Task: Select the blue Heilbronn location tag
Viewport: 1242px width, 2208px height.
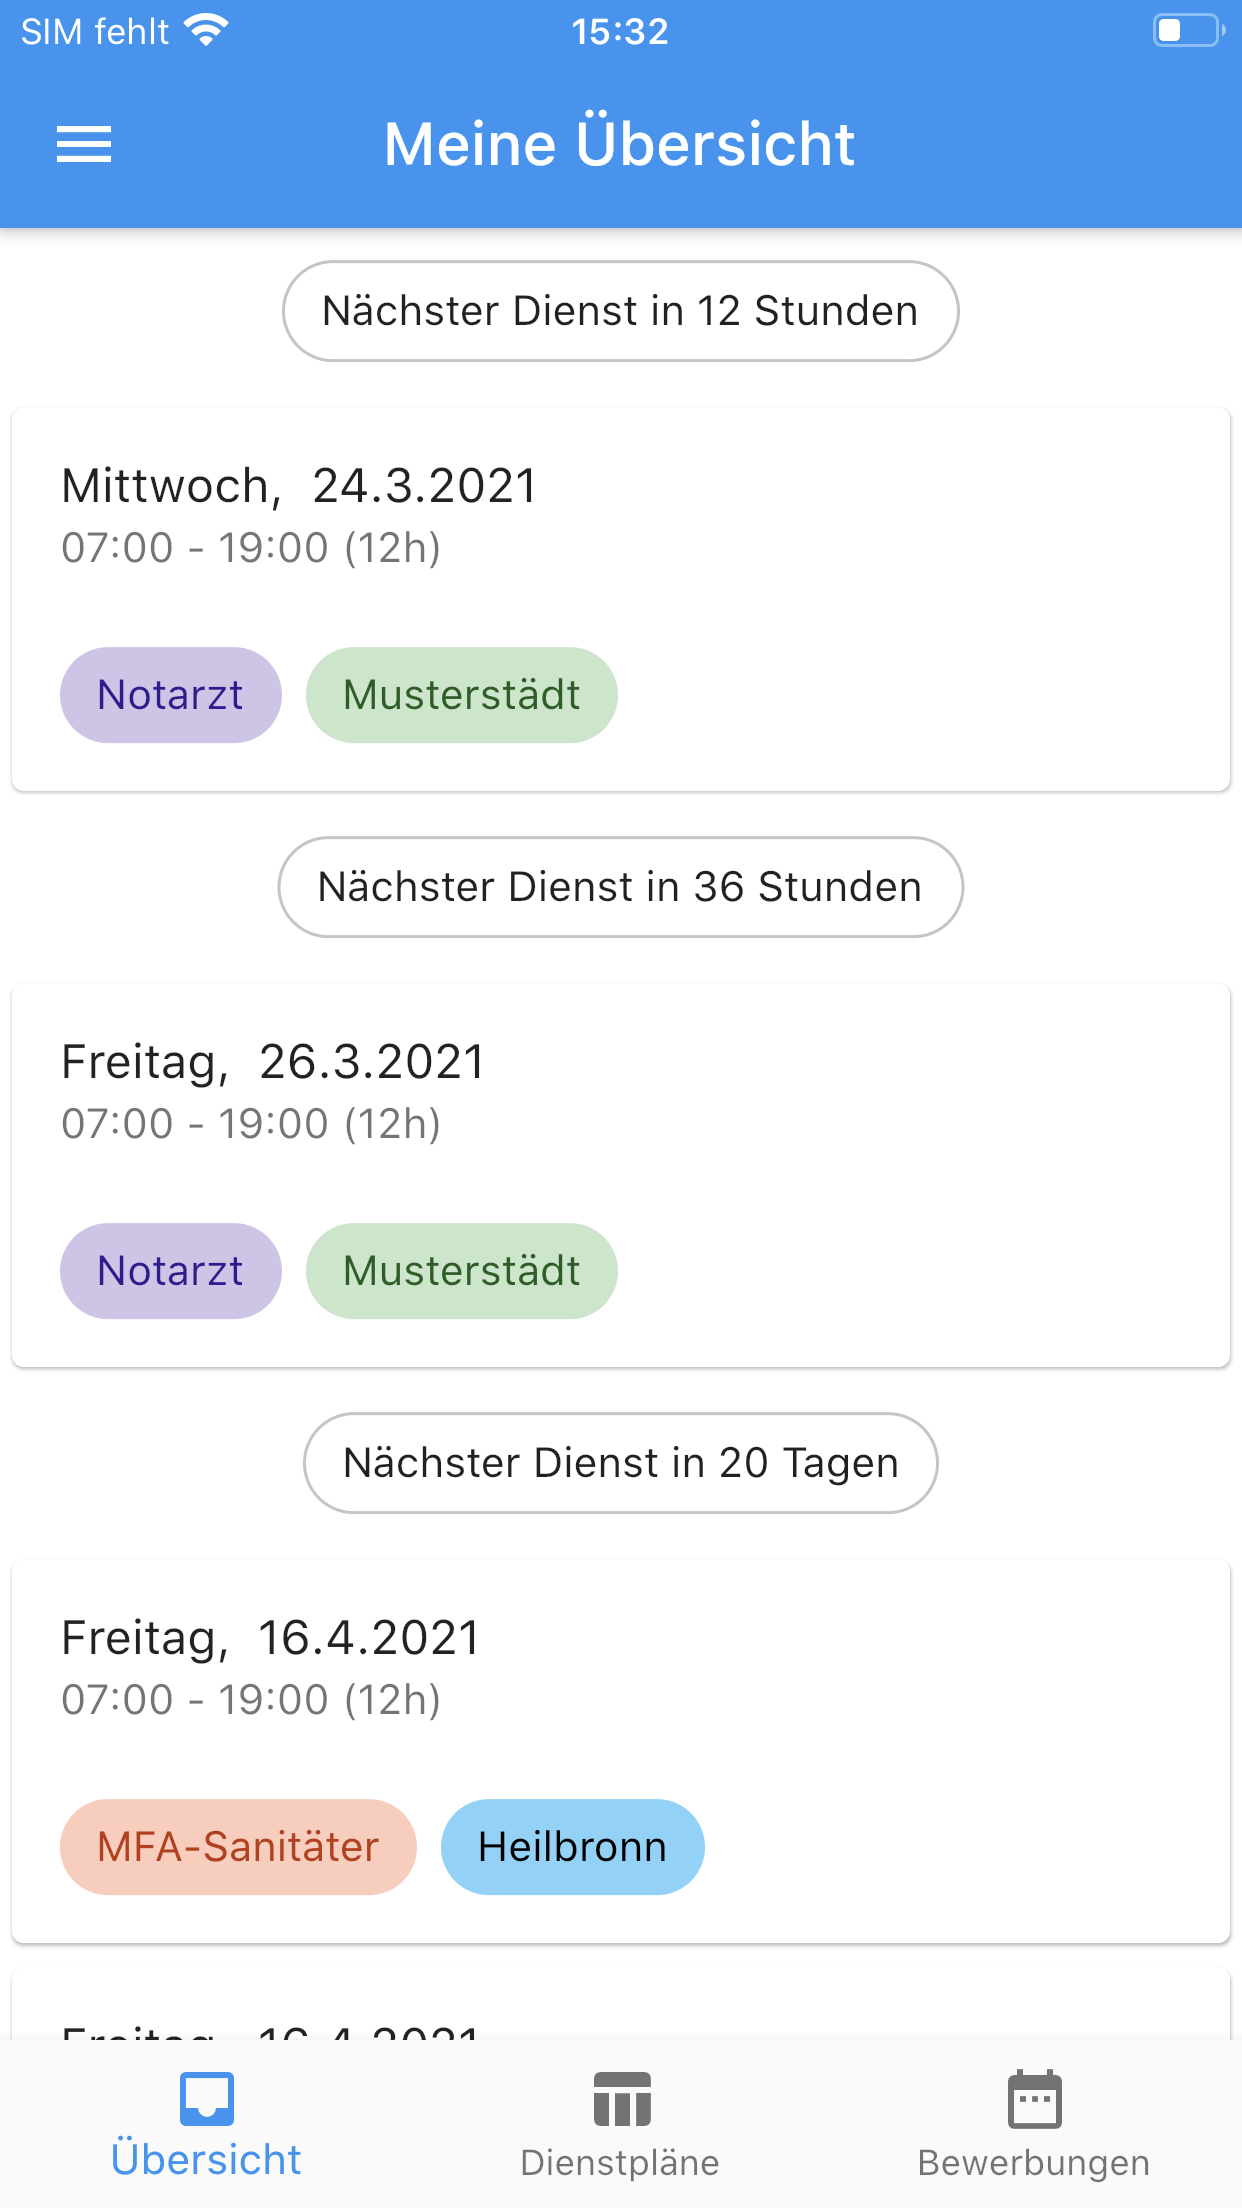Action: point(573,1847)
